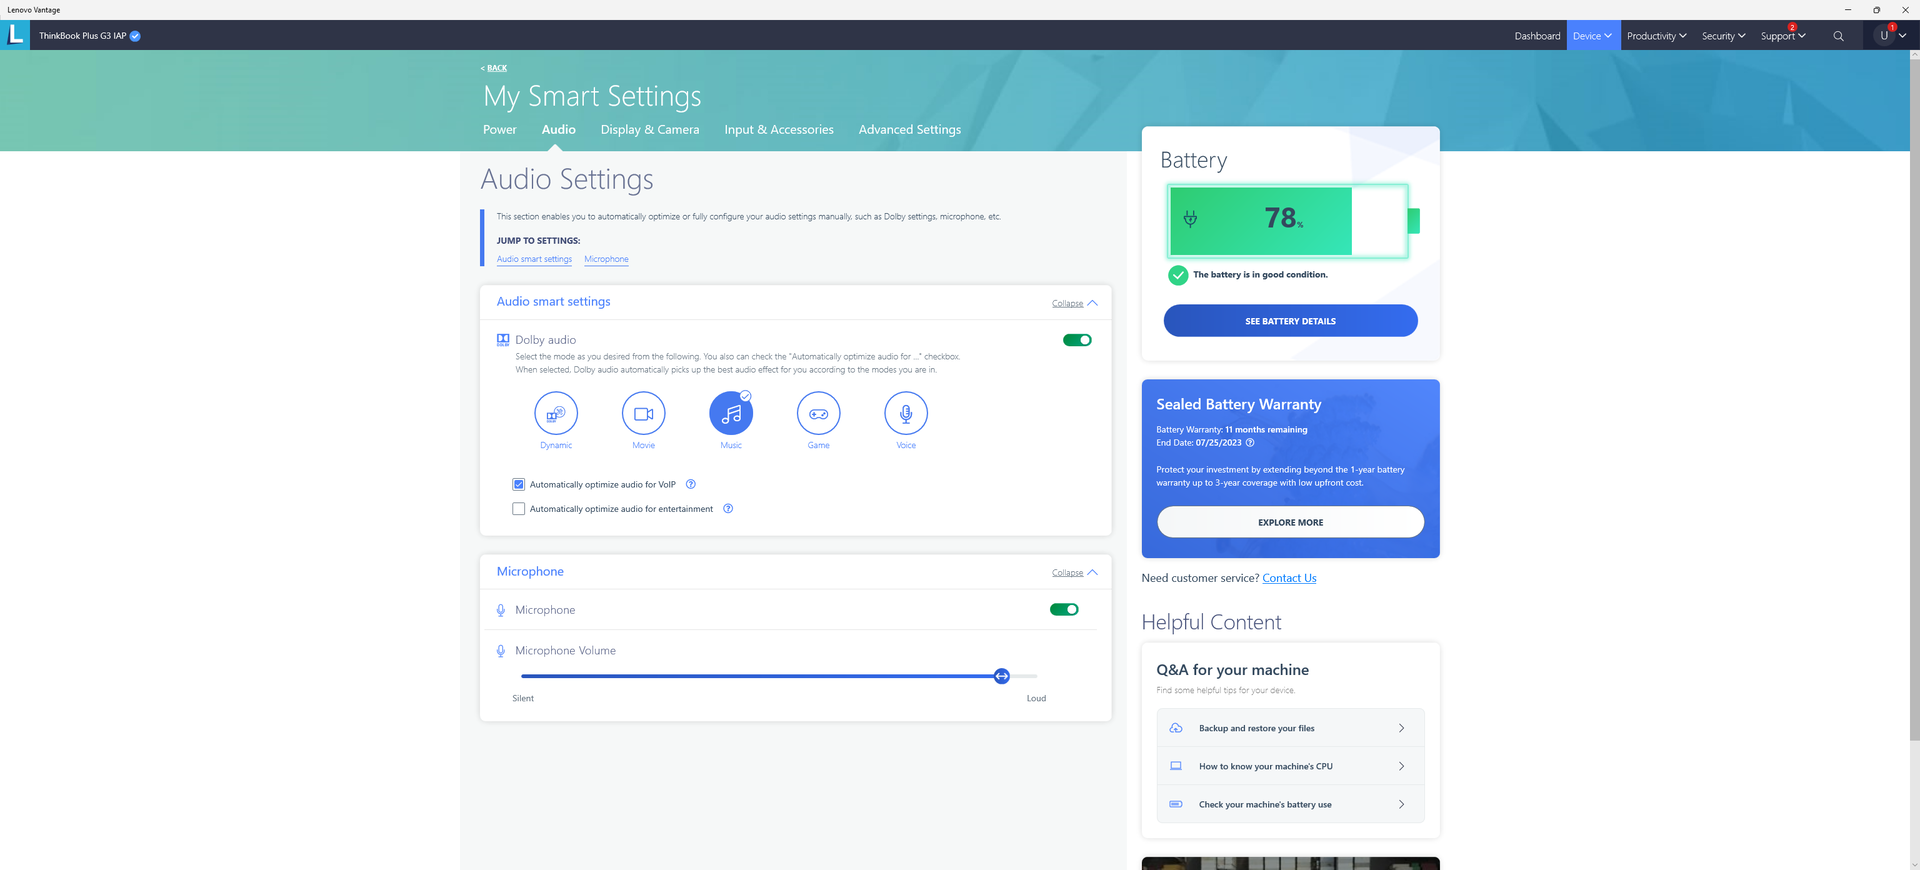Toggle the Microphone switch

click(1064, 610)
